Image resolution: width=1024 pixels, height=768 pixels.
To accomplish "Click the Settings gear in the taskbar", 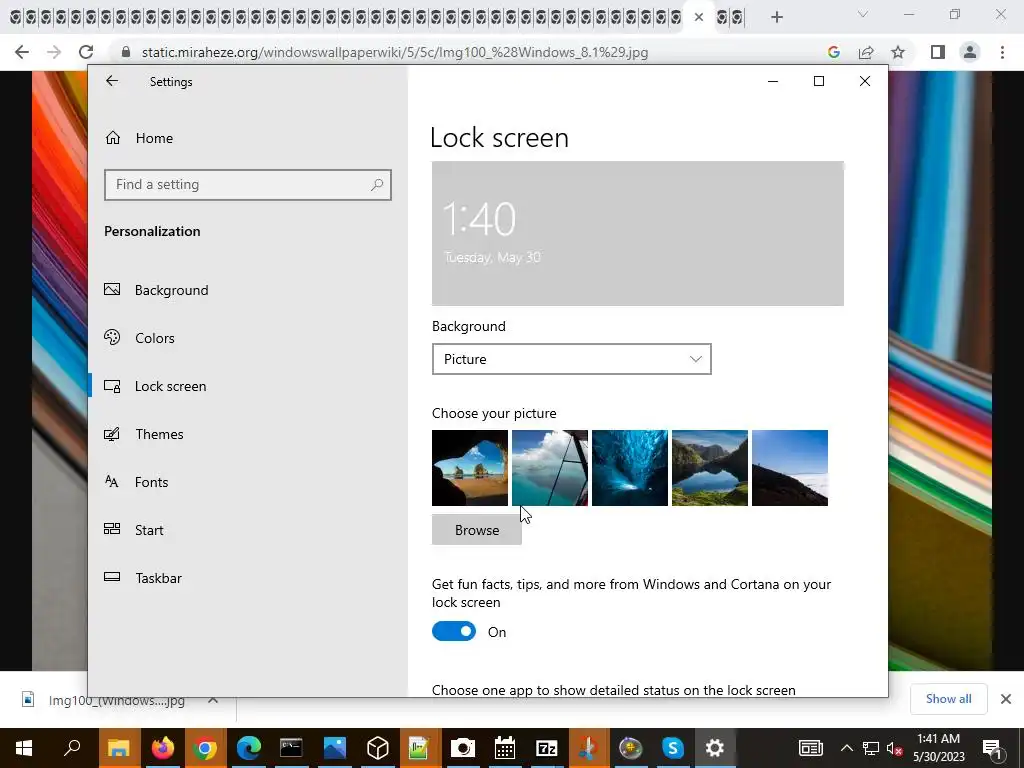I will tap(715, 748).
